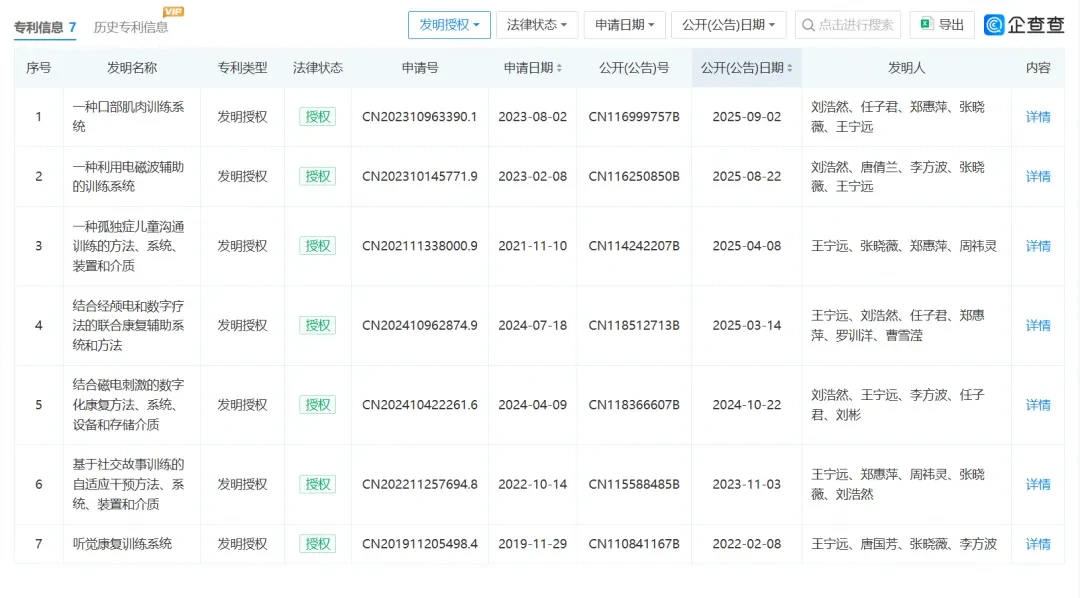This screenshot has height=598, width=1080.
Task: Click the search magnifier icon
Action: (x=808, y=25)
